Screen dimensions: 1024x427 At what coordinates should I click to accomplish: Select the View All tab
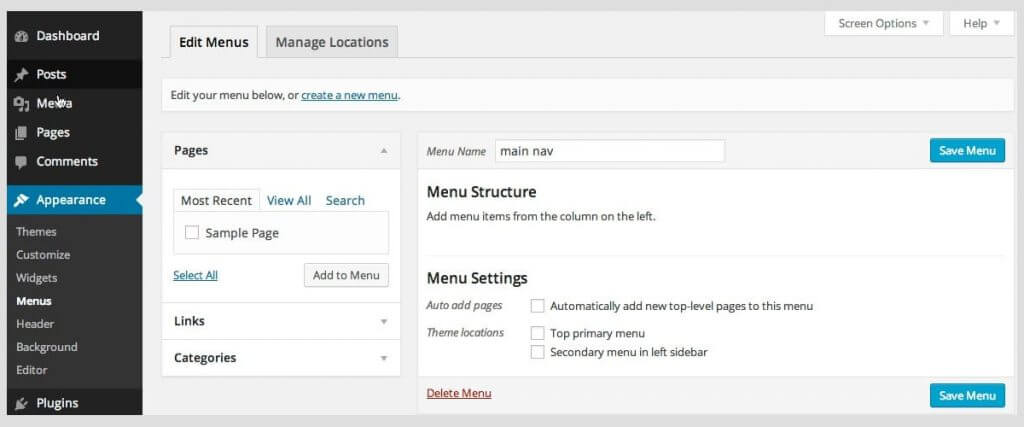pyautogui.click(x=289, y=200)
